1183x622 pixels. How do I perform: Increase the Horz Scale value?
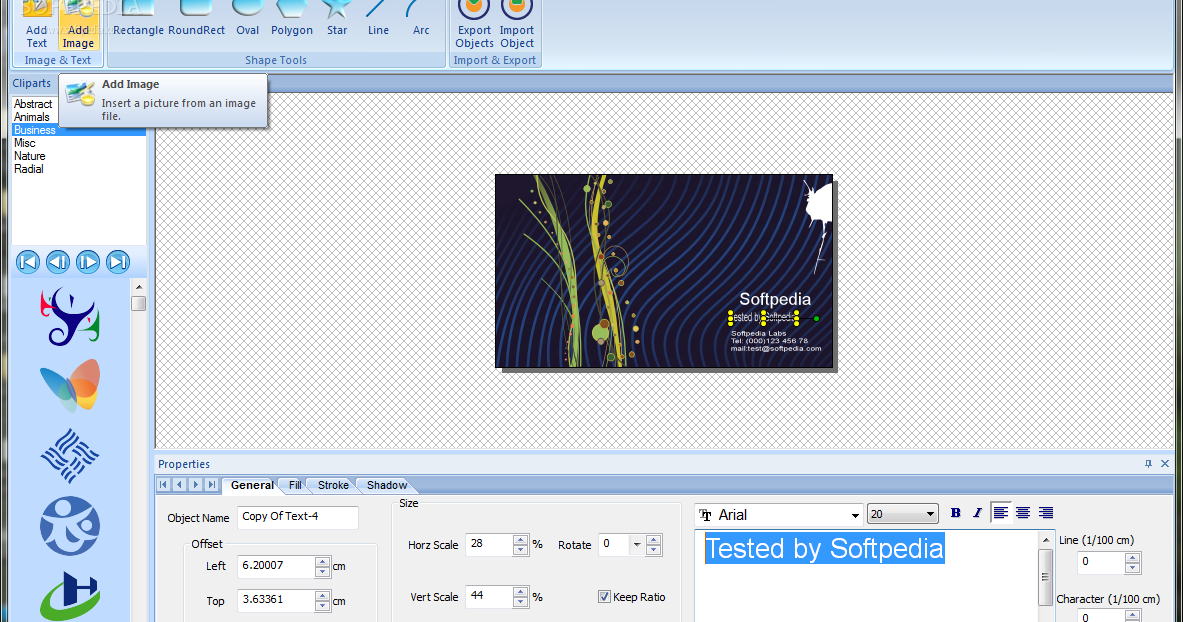tap(521, 540)
